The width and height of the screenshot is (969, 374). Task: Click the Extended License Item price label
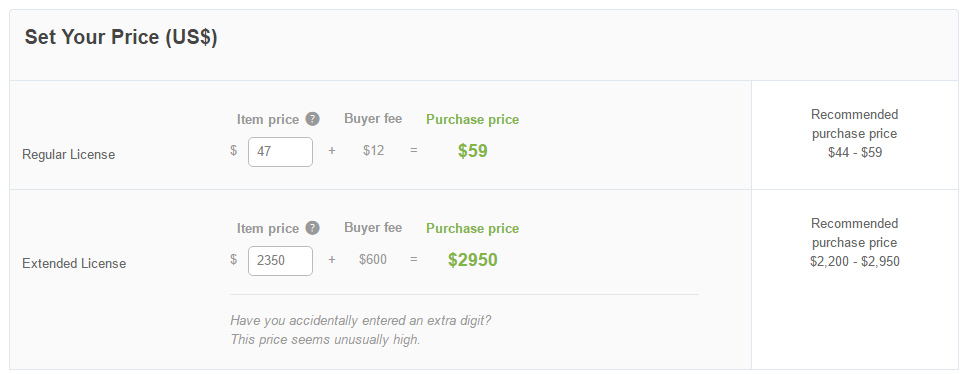[268, 229]
